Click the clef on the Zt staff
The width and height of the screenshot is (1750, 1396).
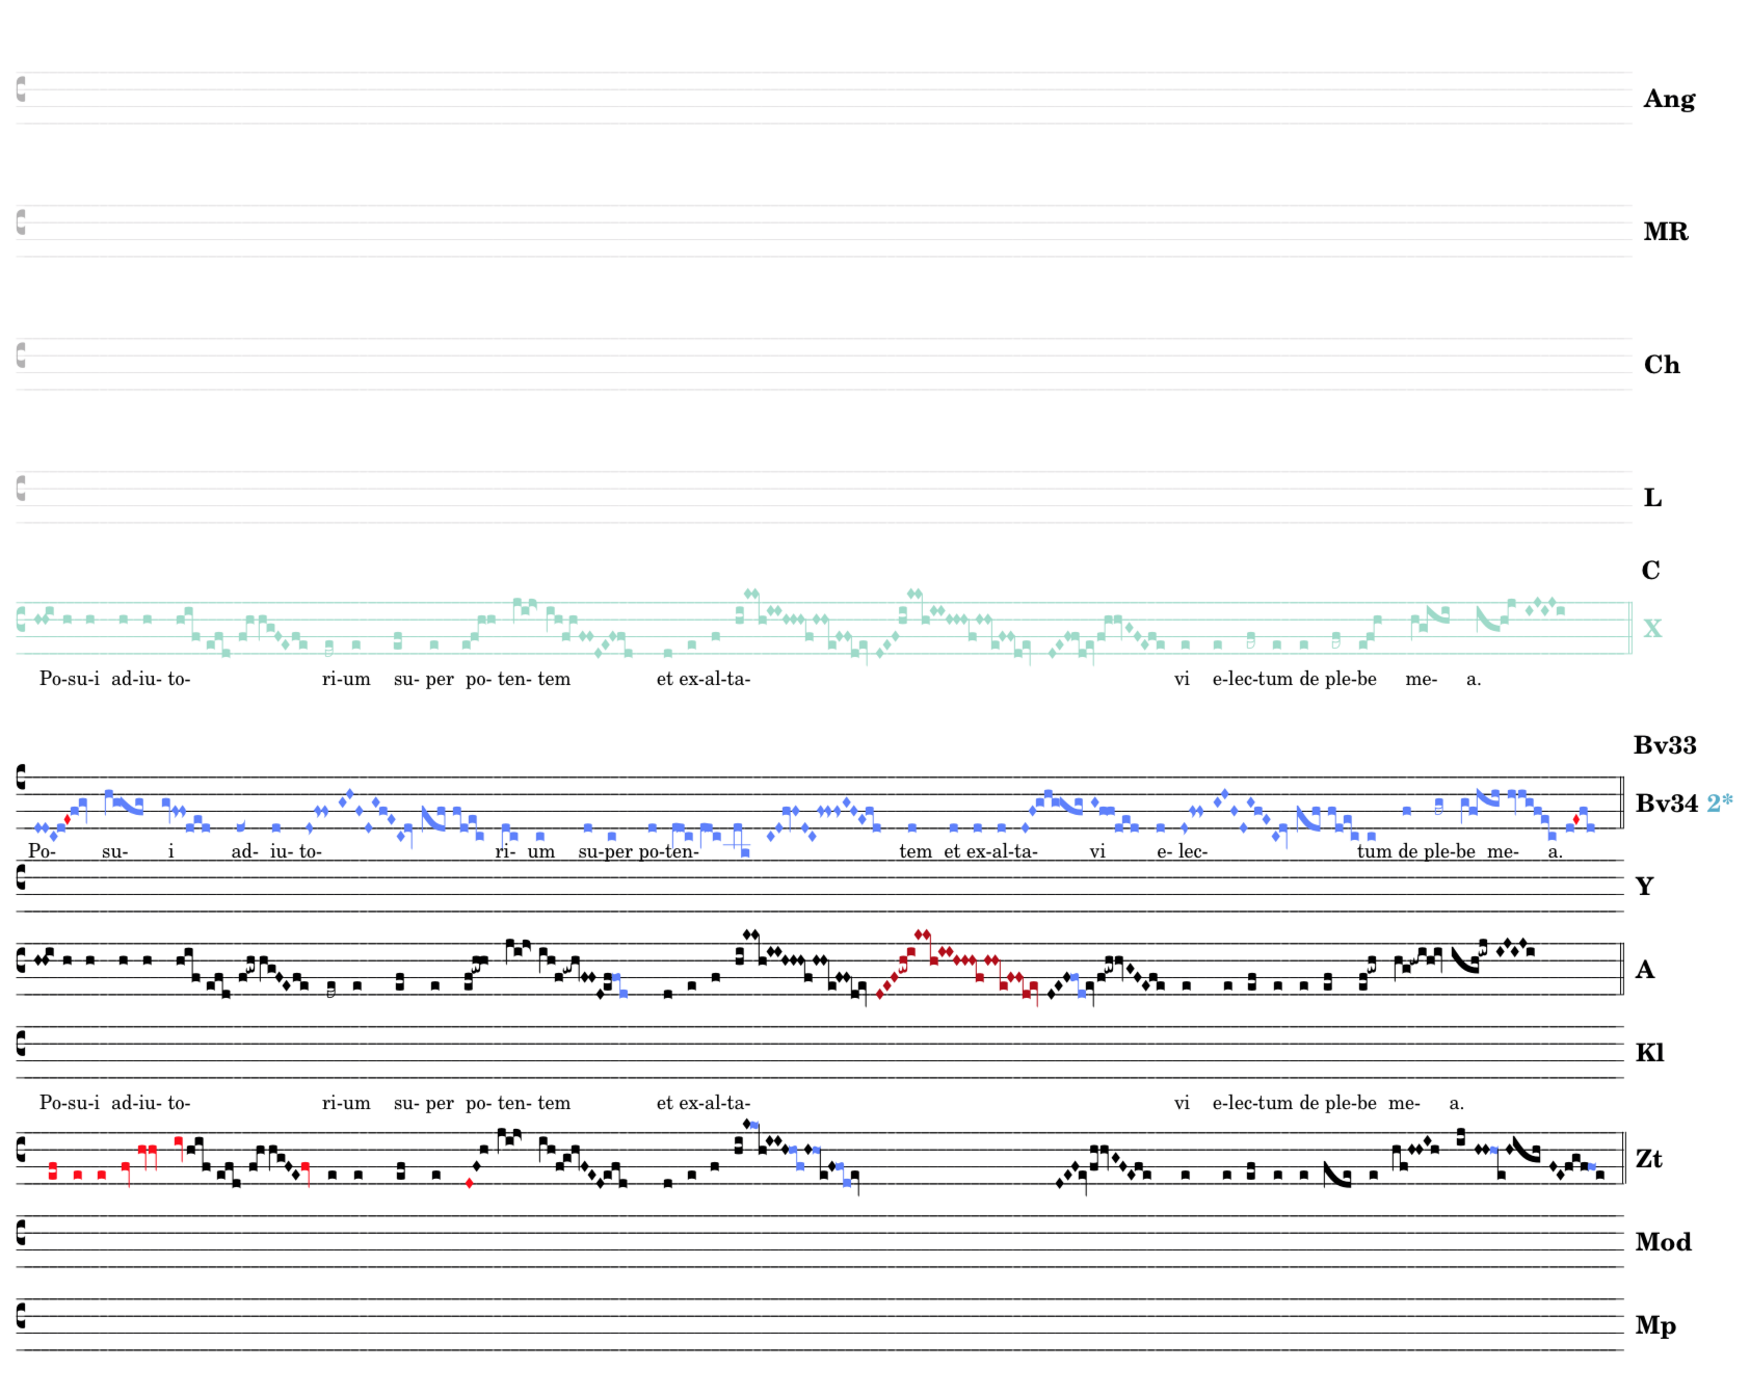pos(20,1150)
